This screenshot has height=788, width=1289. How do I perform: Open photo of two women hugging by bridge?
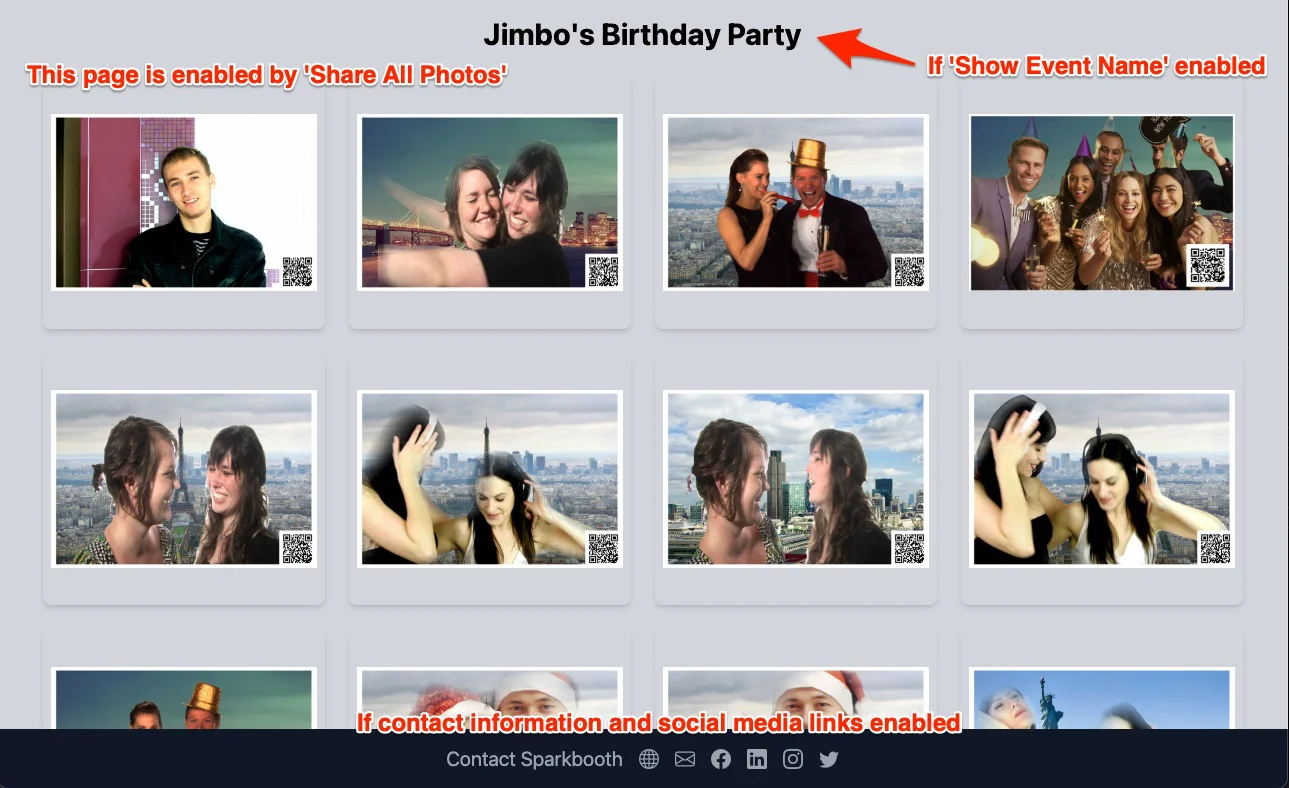(490, 202)
